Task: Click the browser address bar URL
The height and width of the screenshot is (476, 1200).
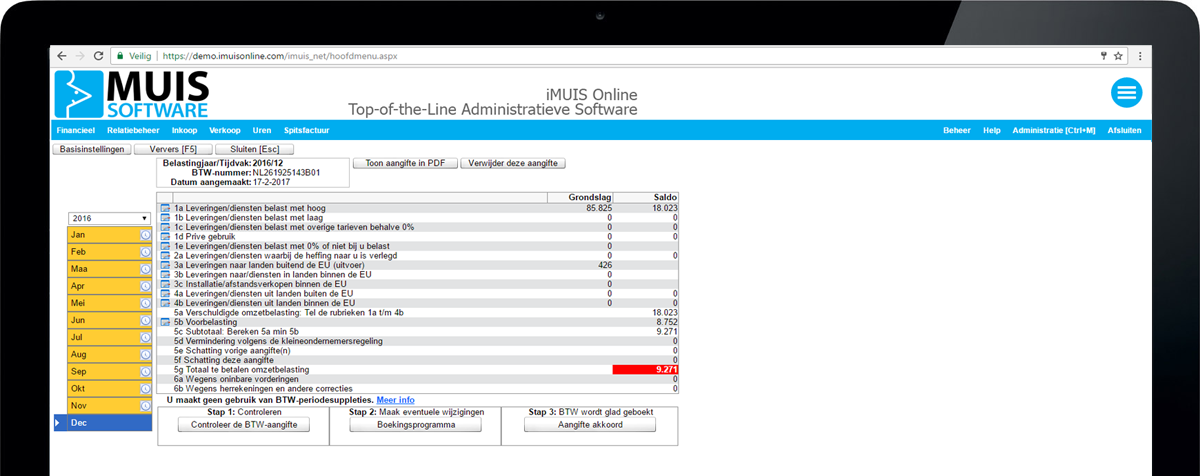Action: point(280,56)
